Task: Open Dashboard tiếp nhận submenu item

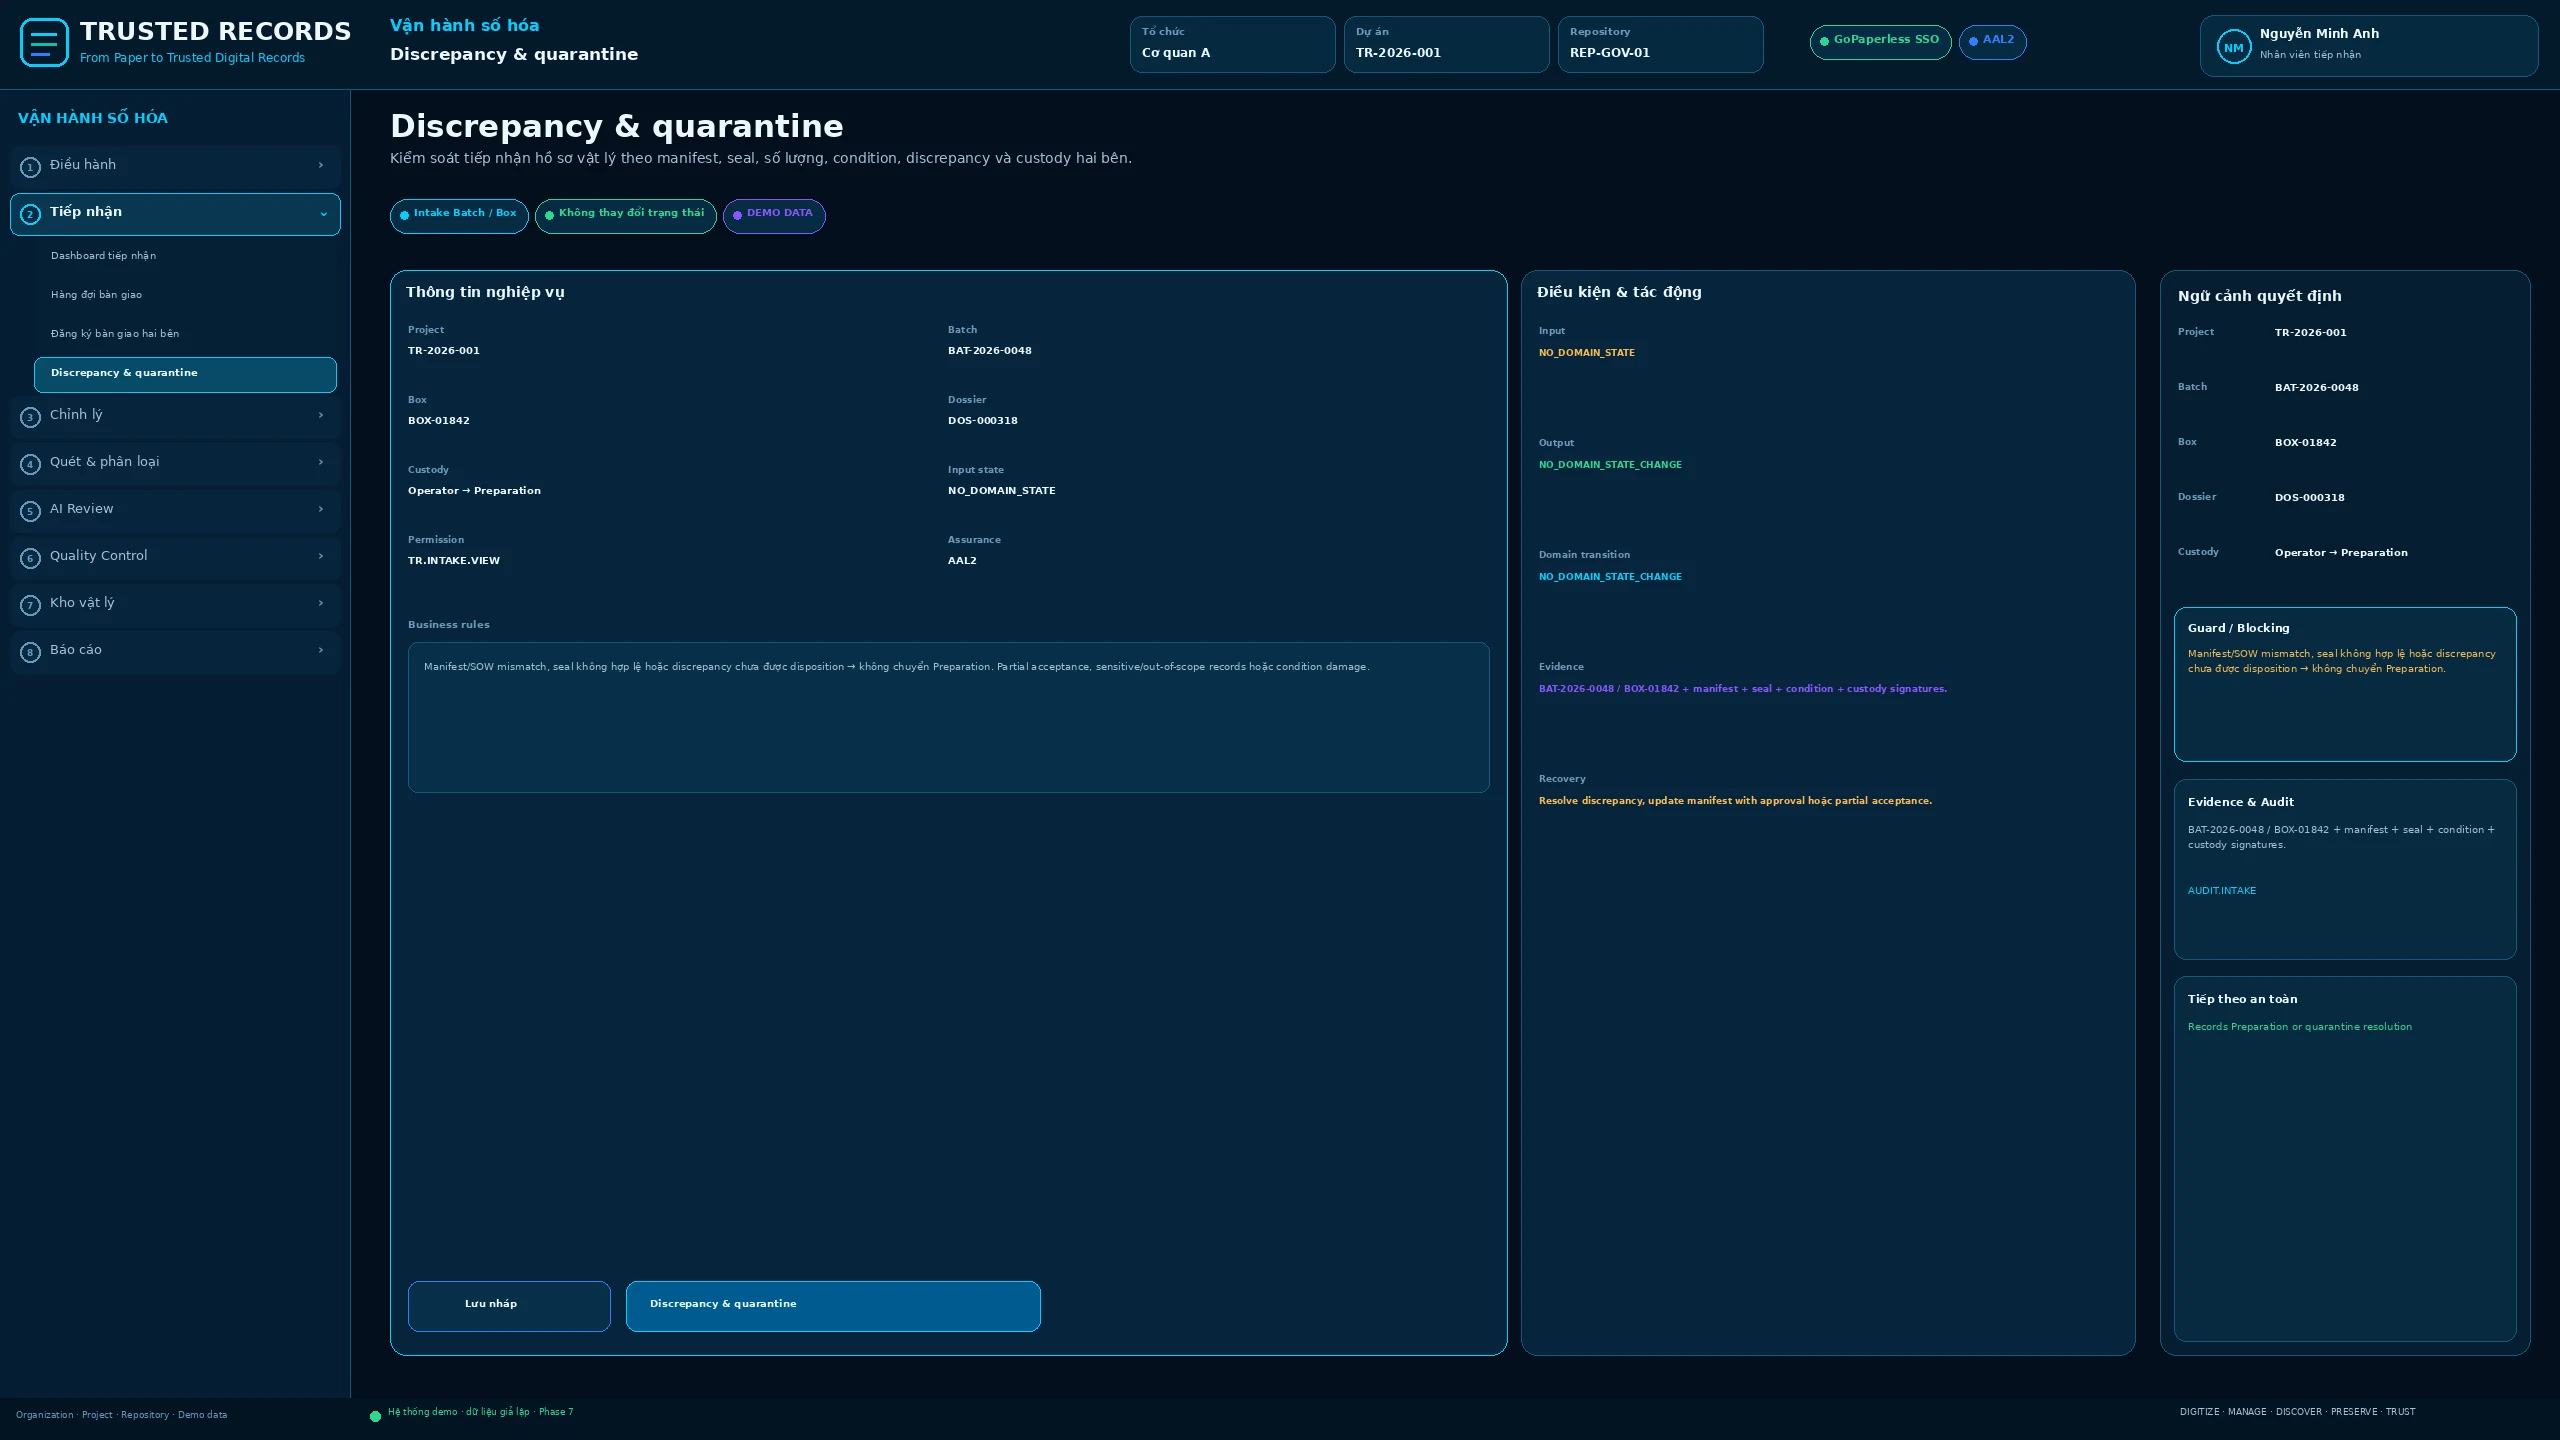Action: point(185,256)
